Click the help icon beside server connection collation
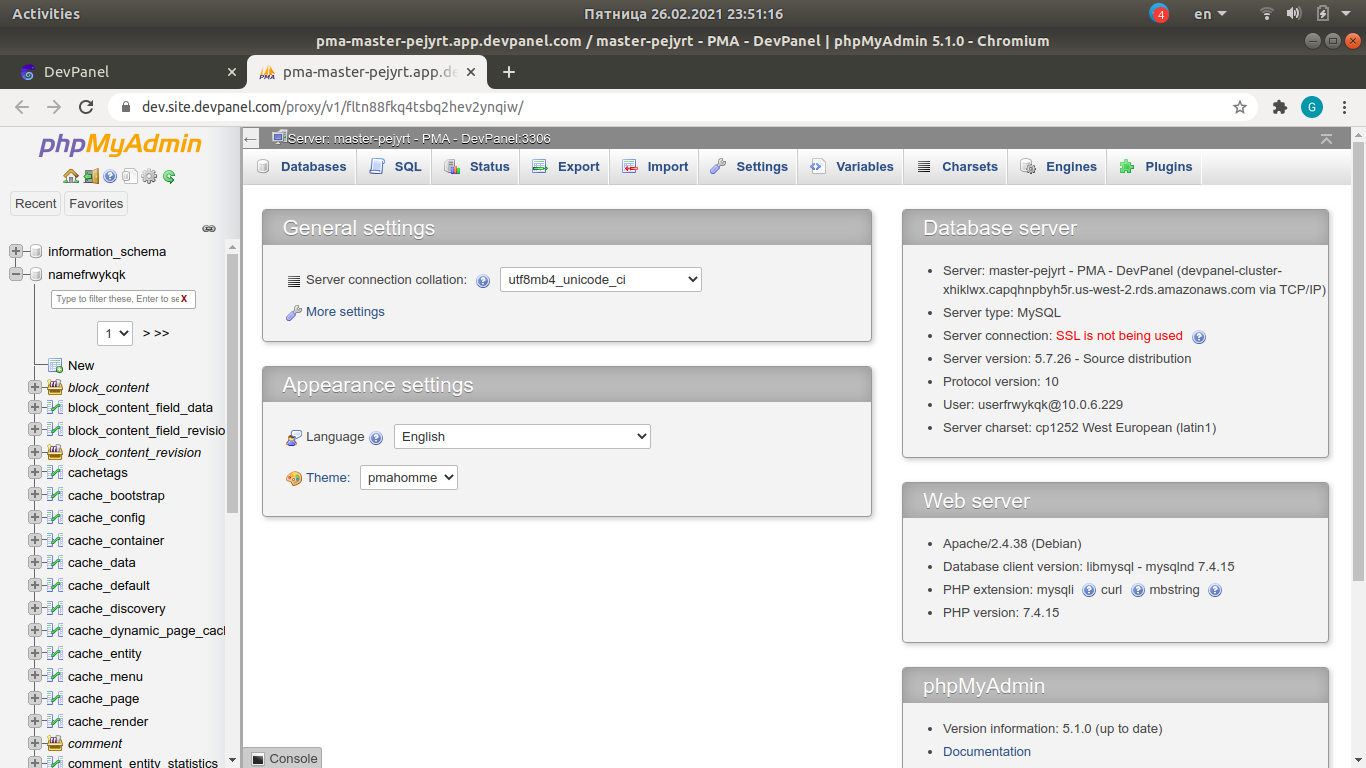 (483, 280)
